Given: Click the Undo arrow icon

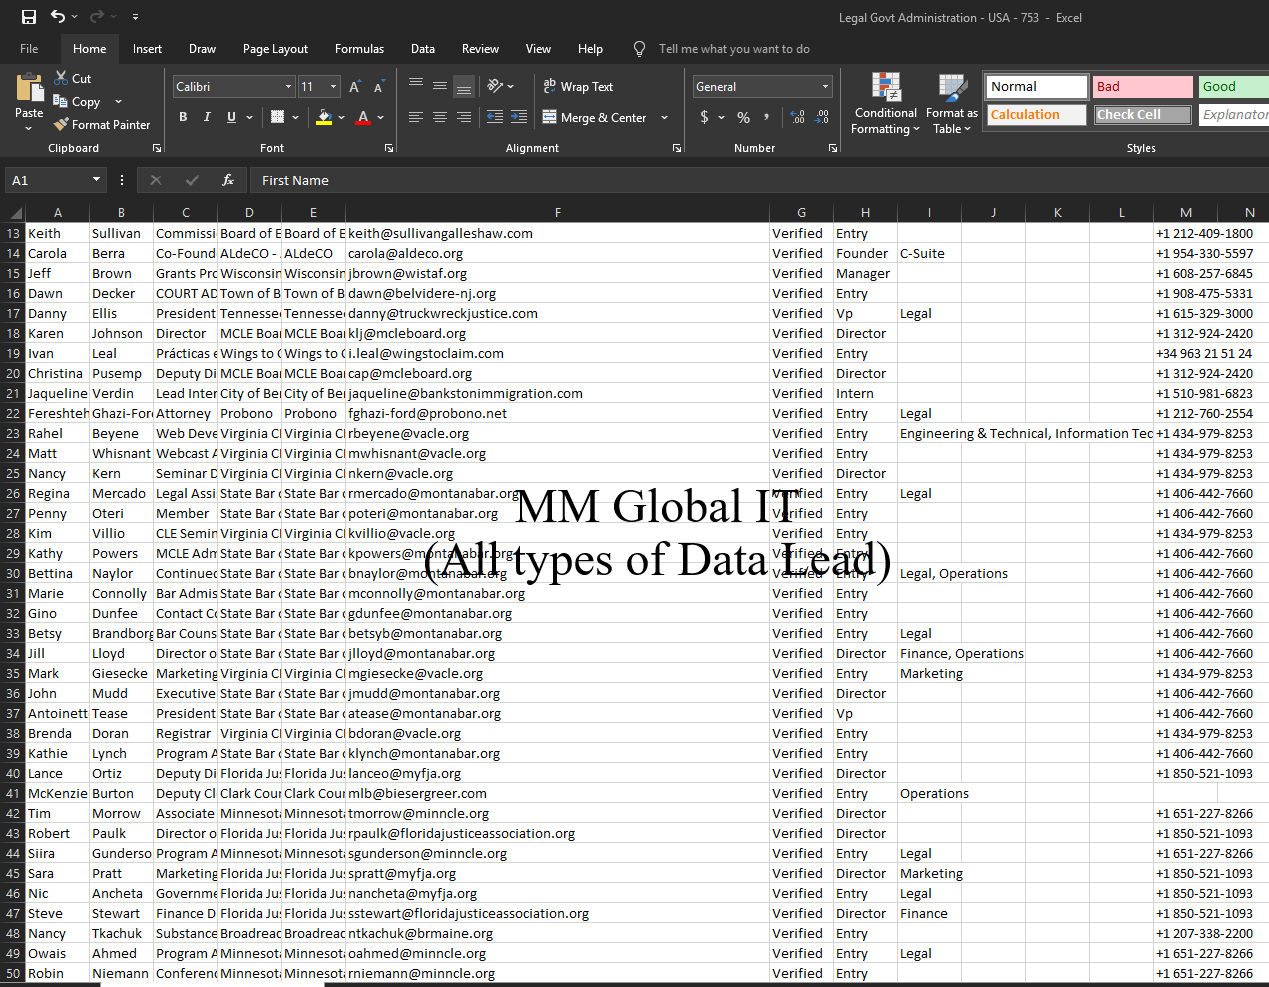Looking at the screenshot, I should [x=58, y=16].
